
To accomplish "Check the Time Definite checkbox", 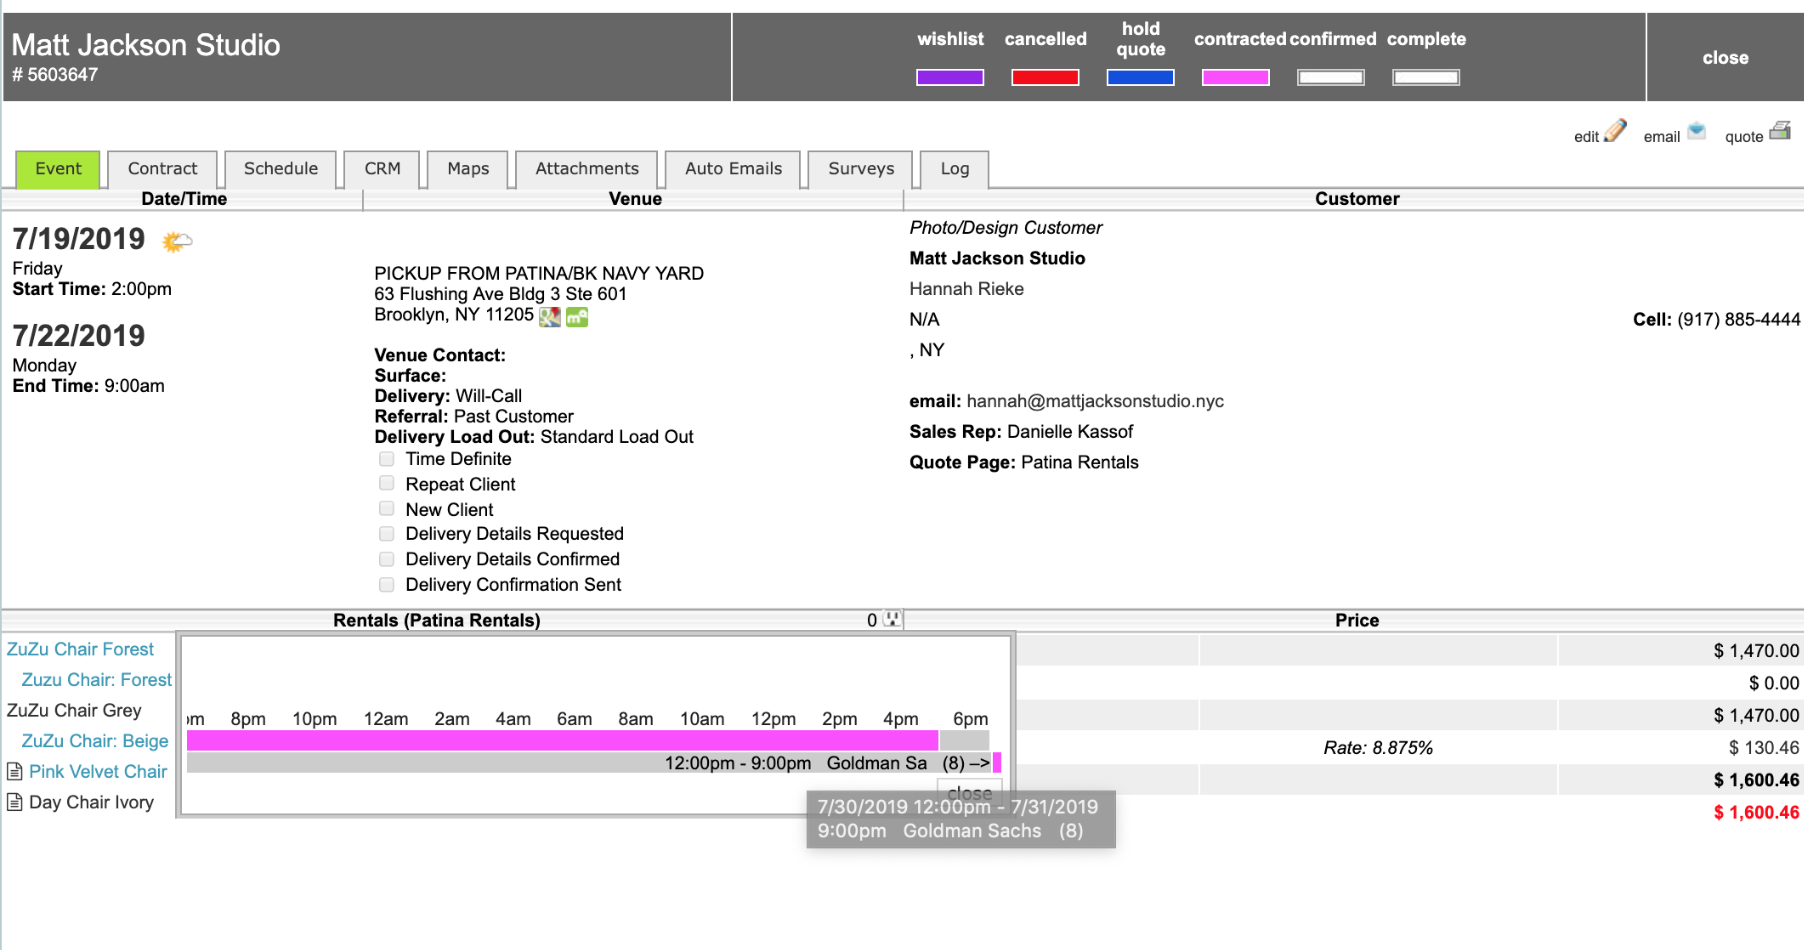I will [387, 459].
